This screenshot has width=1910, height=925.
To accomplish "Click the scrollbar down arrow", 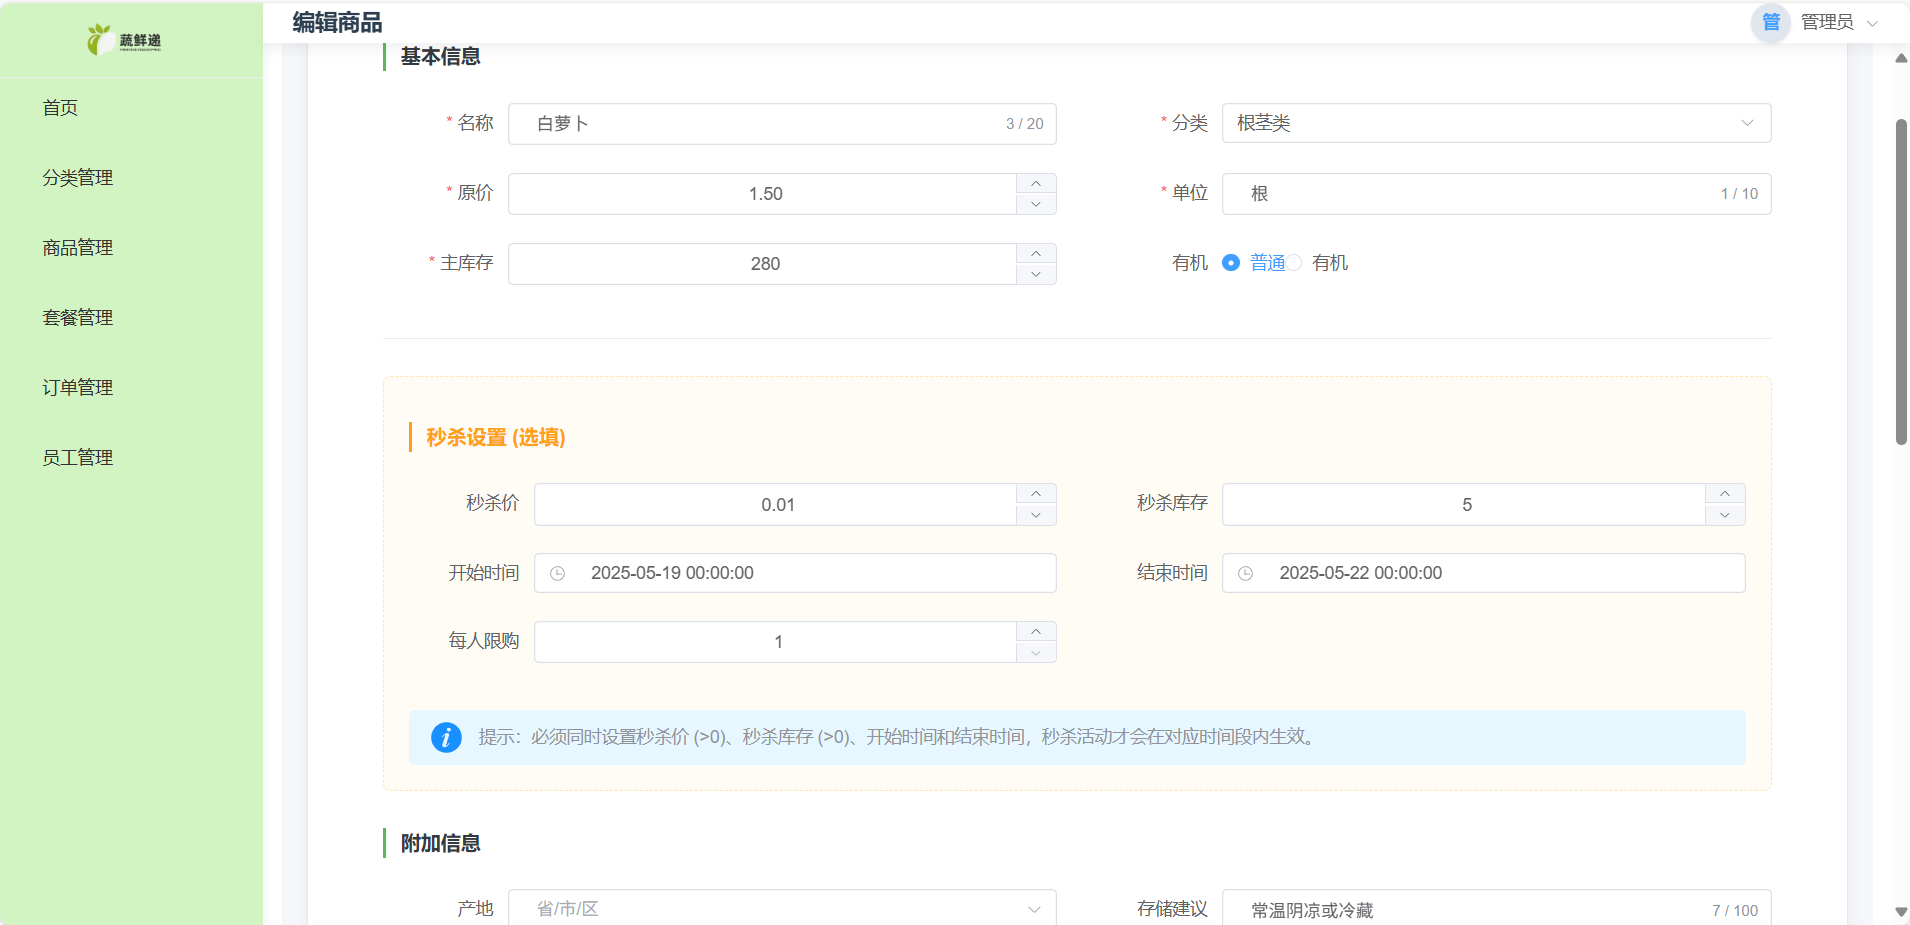I will pyautogui.click(x=1899, y=912).
